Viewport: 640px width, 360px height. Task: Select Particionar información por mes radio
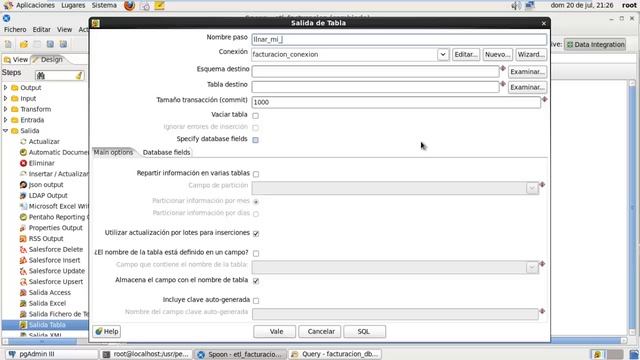(256, 202)
